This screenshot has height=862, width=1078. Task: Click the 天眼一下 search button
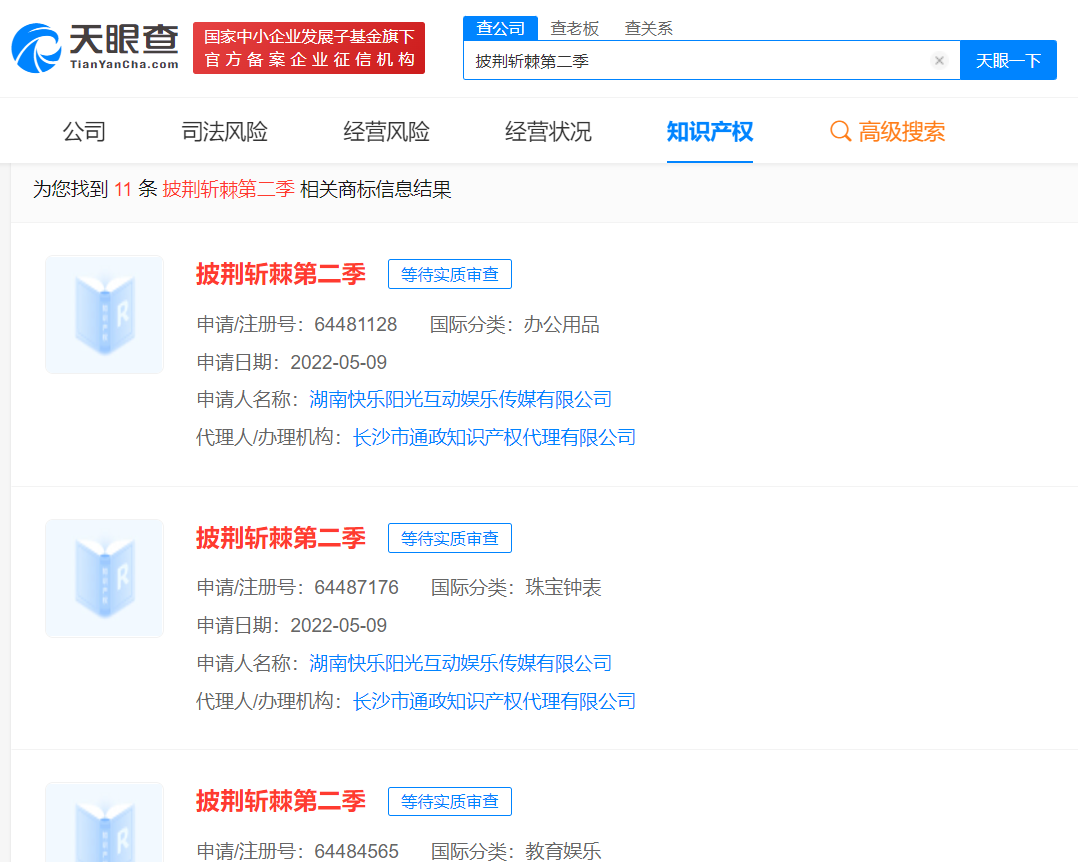[x=1008, y=60]
